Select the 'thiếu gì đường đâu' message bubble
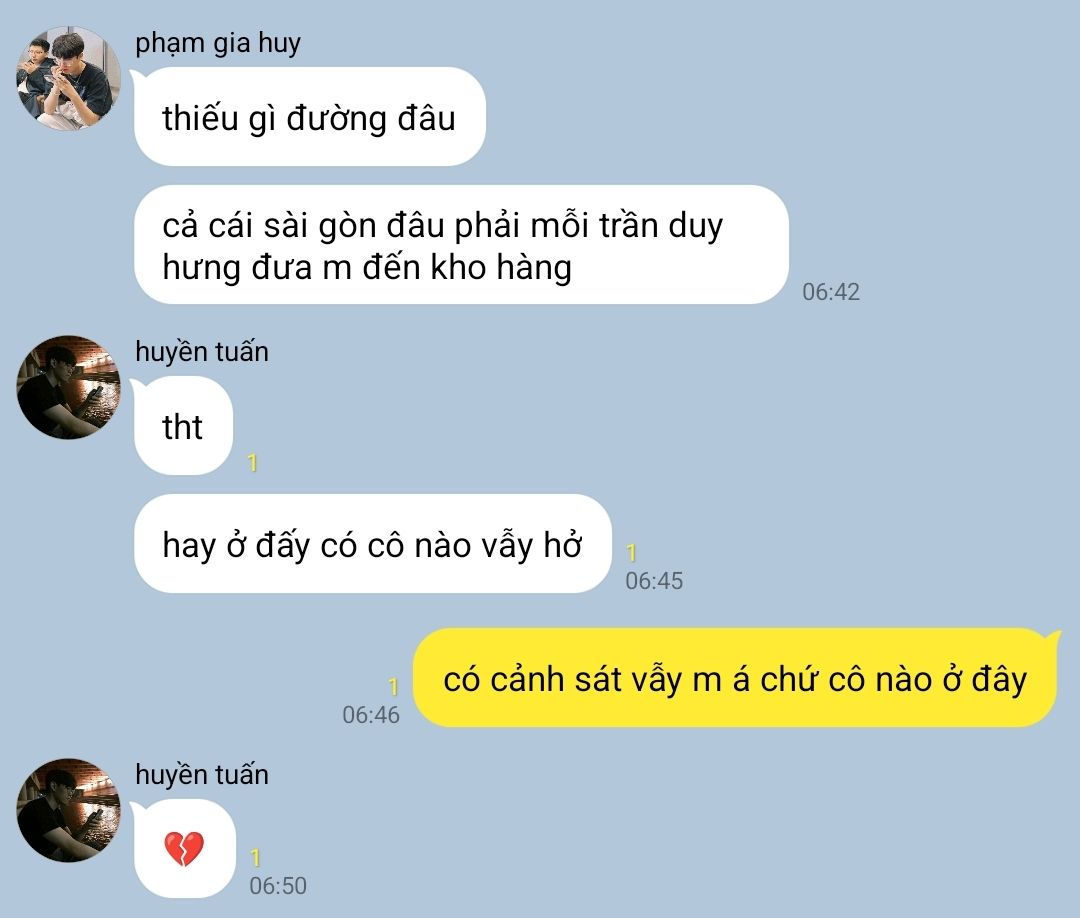Image resolution: width=1080 pixels, height=918 pixels. pyautogui.click(x=309, y=116)
